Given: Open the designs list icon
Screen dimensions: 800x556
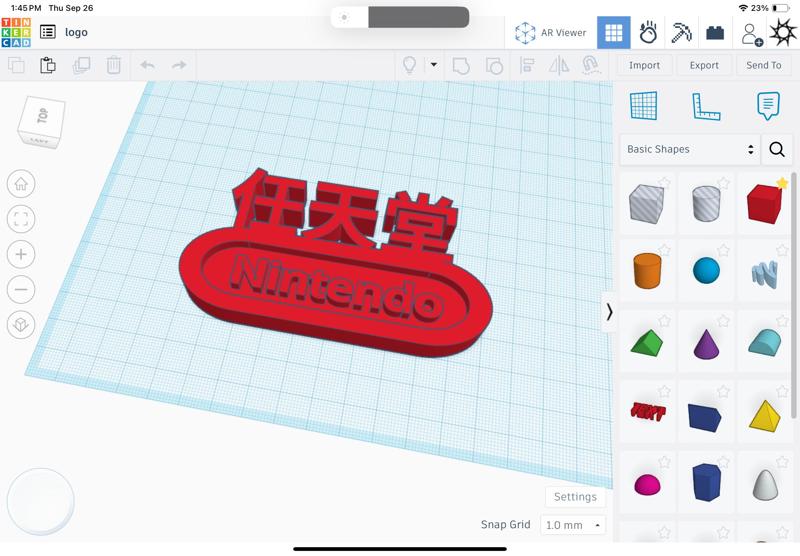Looking at the screenshot, I should pyautogui.click(x=48, y=32).
